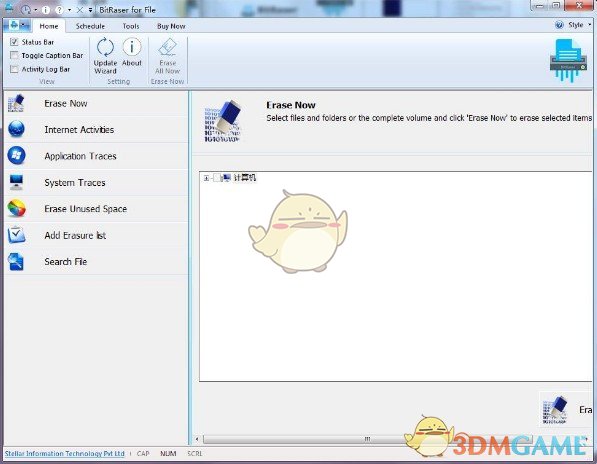Click the SCRL indicator in status bar

pos(195,453)
